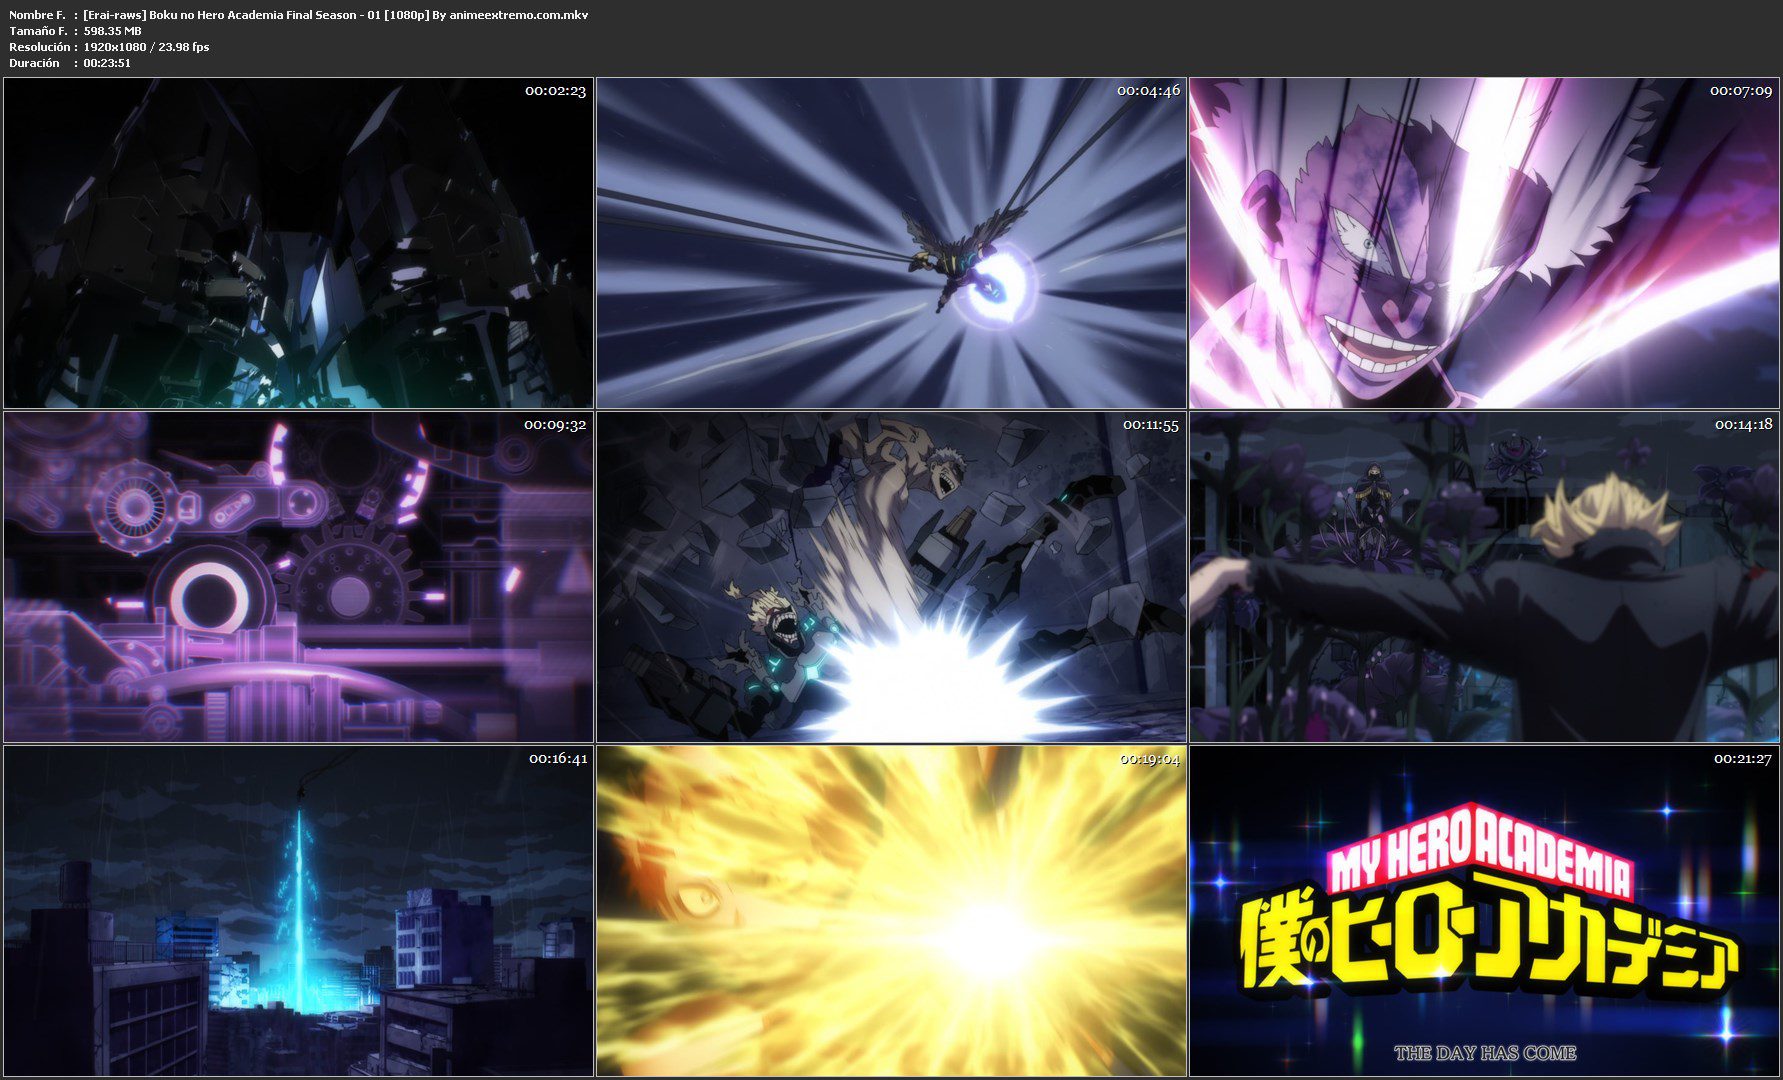1783x1080 pixels.
Task: Select the purple gears machinery thumbnail
Action: 298,577
